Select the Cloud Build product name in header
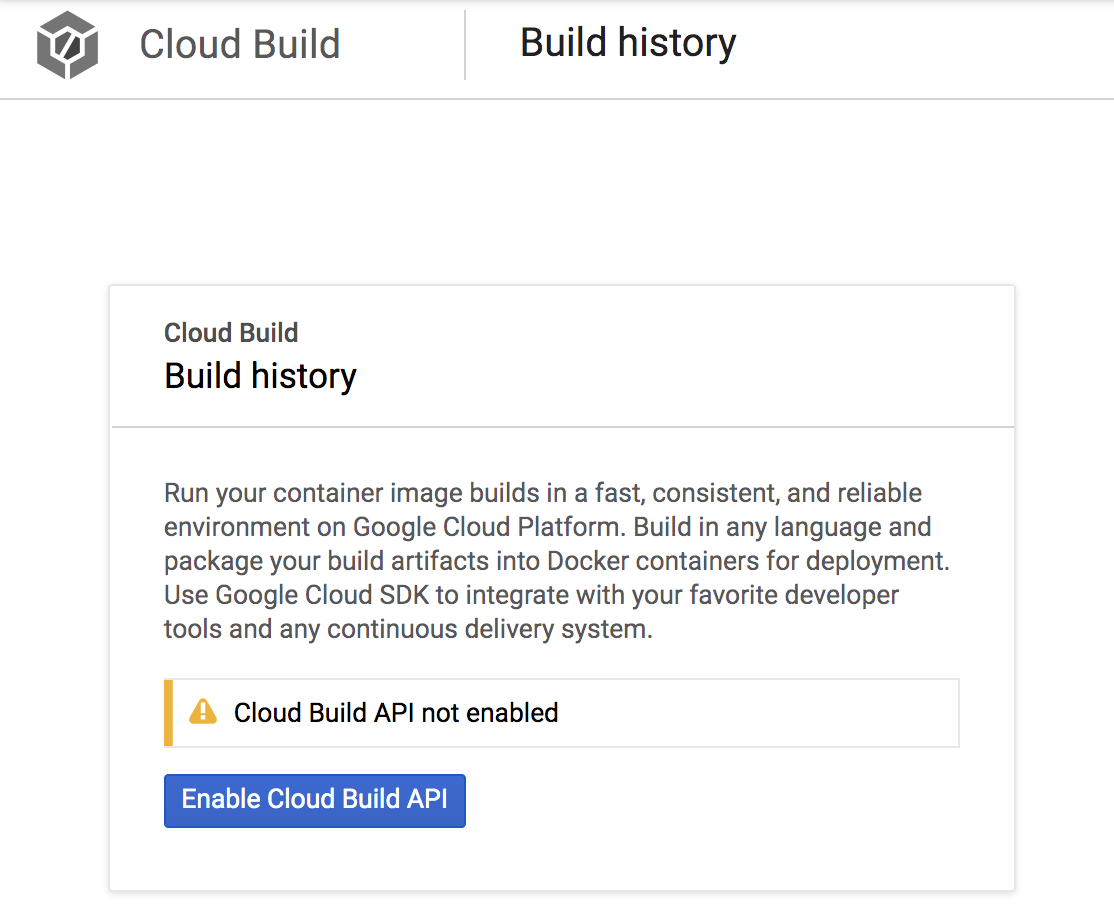This screenshot has width=1114, height=918. (x=239, y=45)
